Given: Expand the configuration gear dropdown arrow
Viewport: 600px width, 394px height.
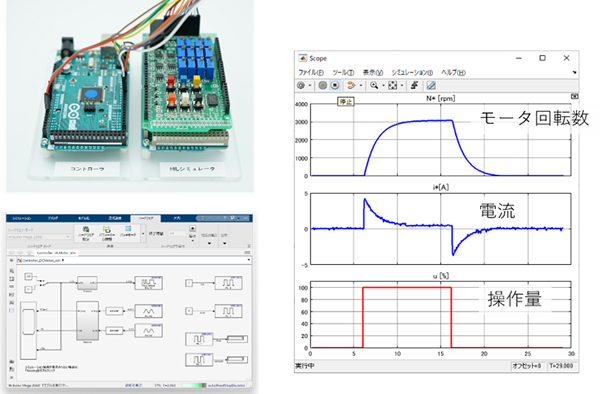Looking at the screenshot, I should [x=310, y=86].
